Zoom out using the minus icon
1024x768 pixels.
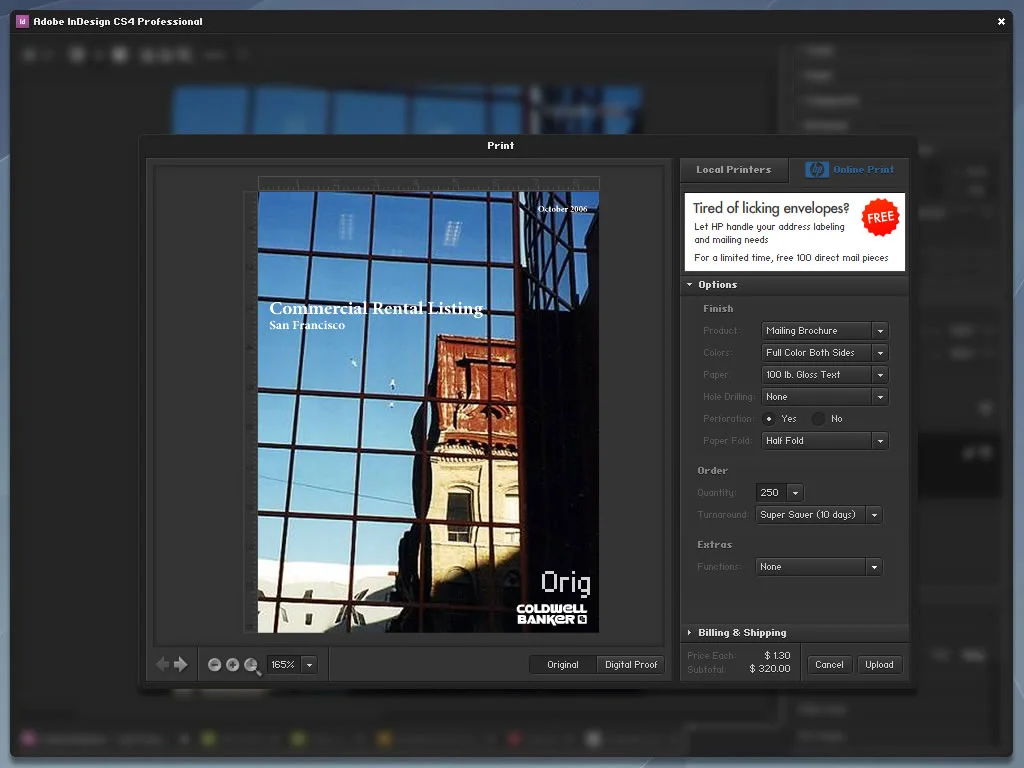(214, 665)
